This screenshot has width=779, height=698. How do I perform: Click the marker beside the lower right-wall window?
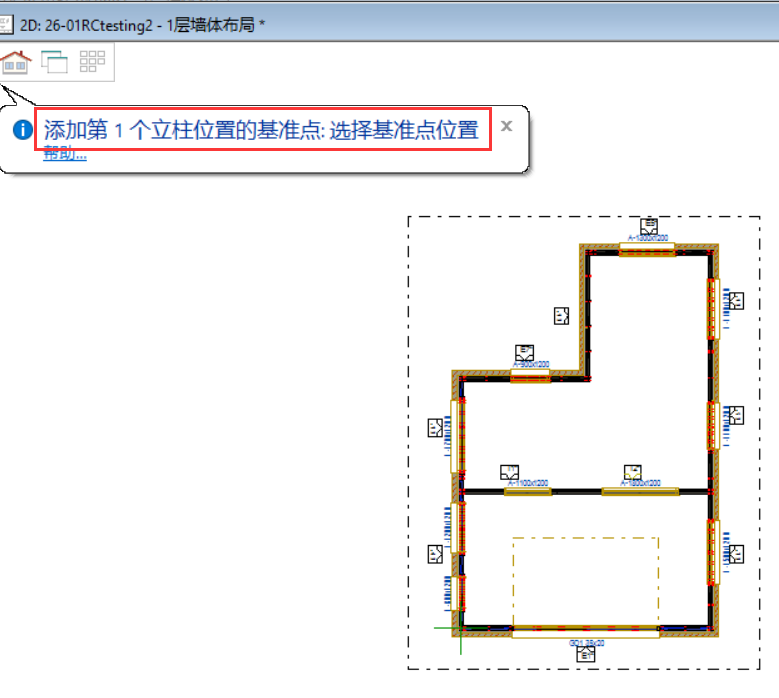[736, 554]
